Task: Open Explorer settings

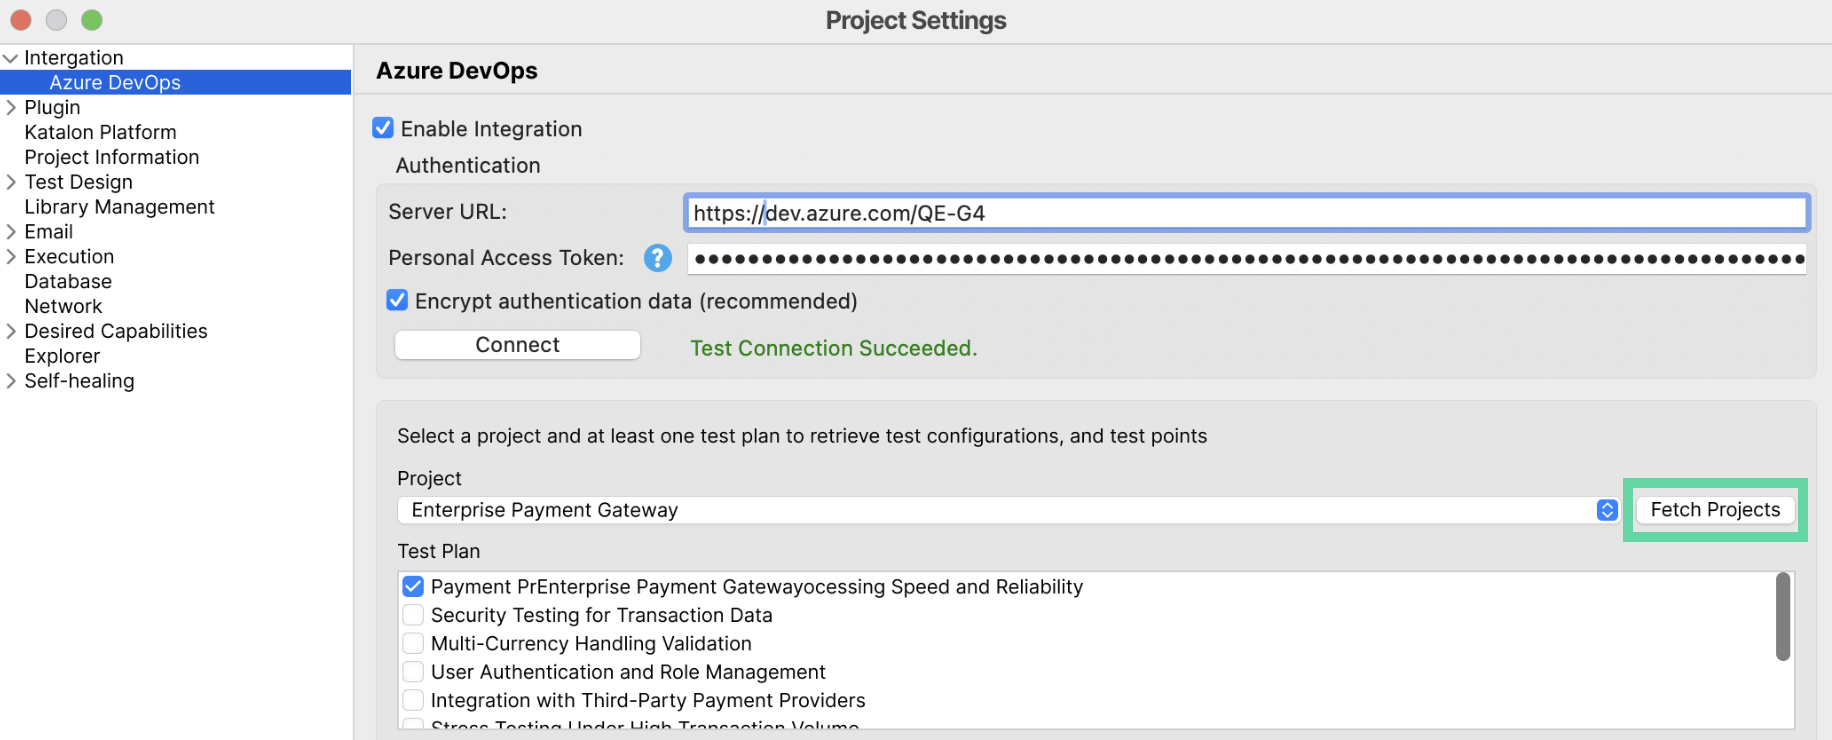Action: tap(62, 356)
